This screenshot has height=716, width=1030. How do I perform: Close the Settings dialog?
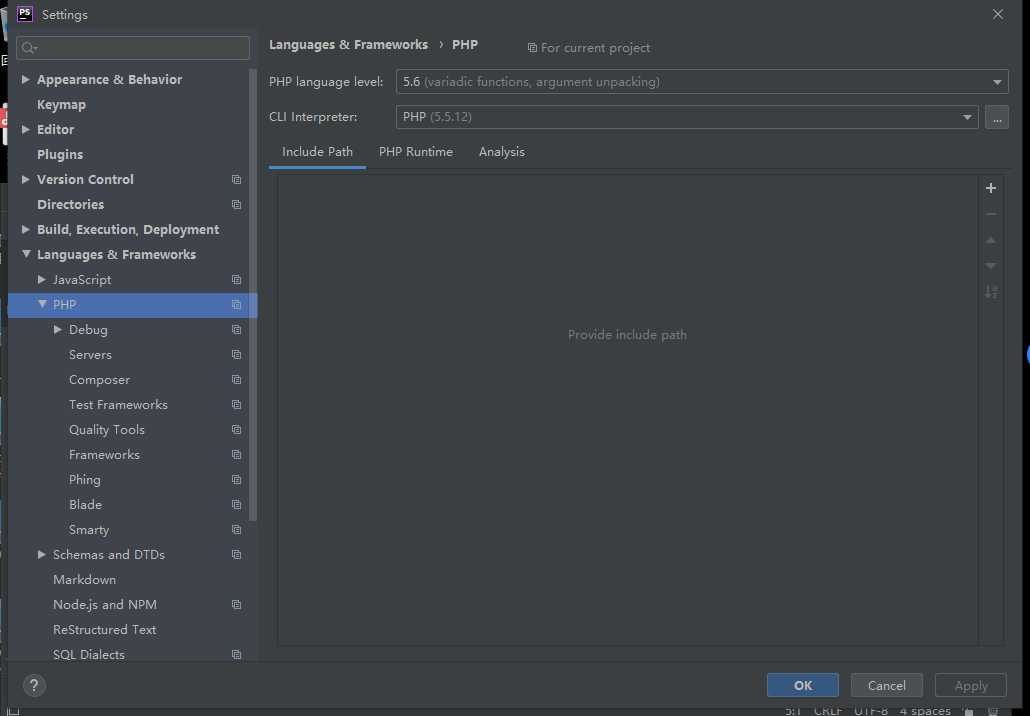(x=998, y=14)
